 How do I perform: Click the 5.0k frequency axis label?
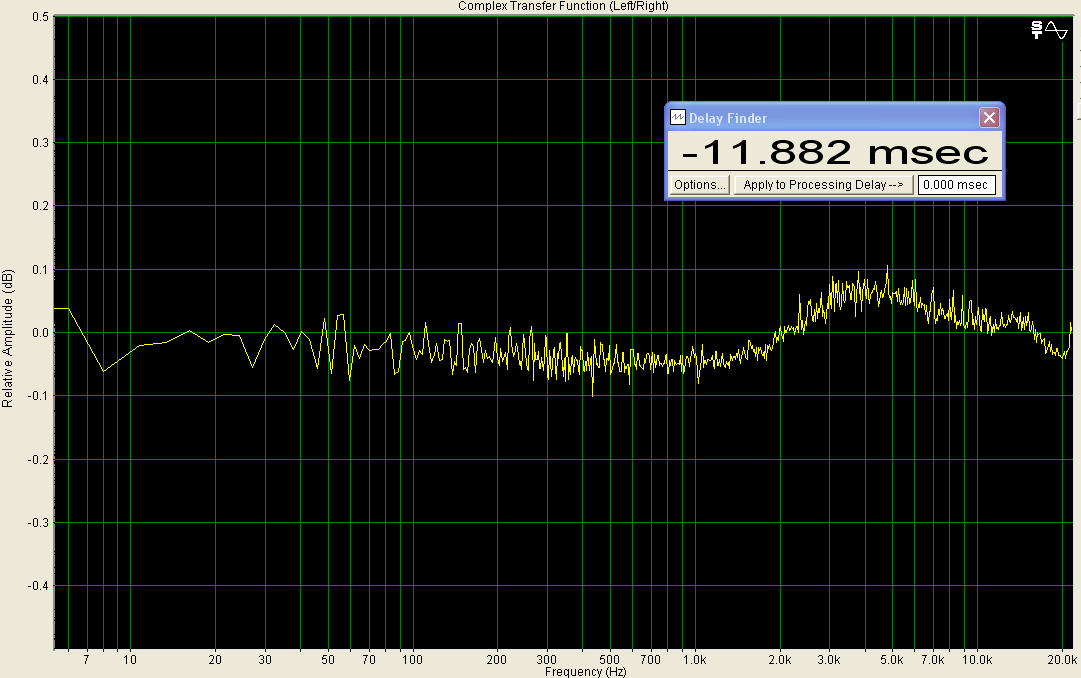pos(891,659)
